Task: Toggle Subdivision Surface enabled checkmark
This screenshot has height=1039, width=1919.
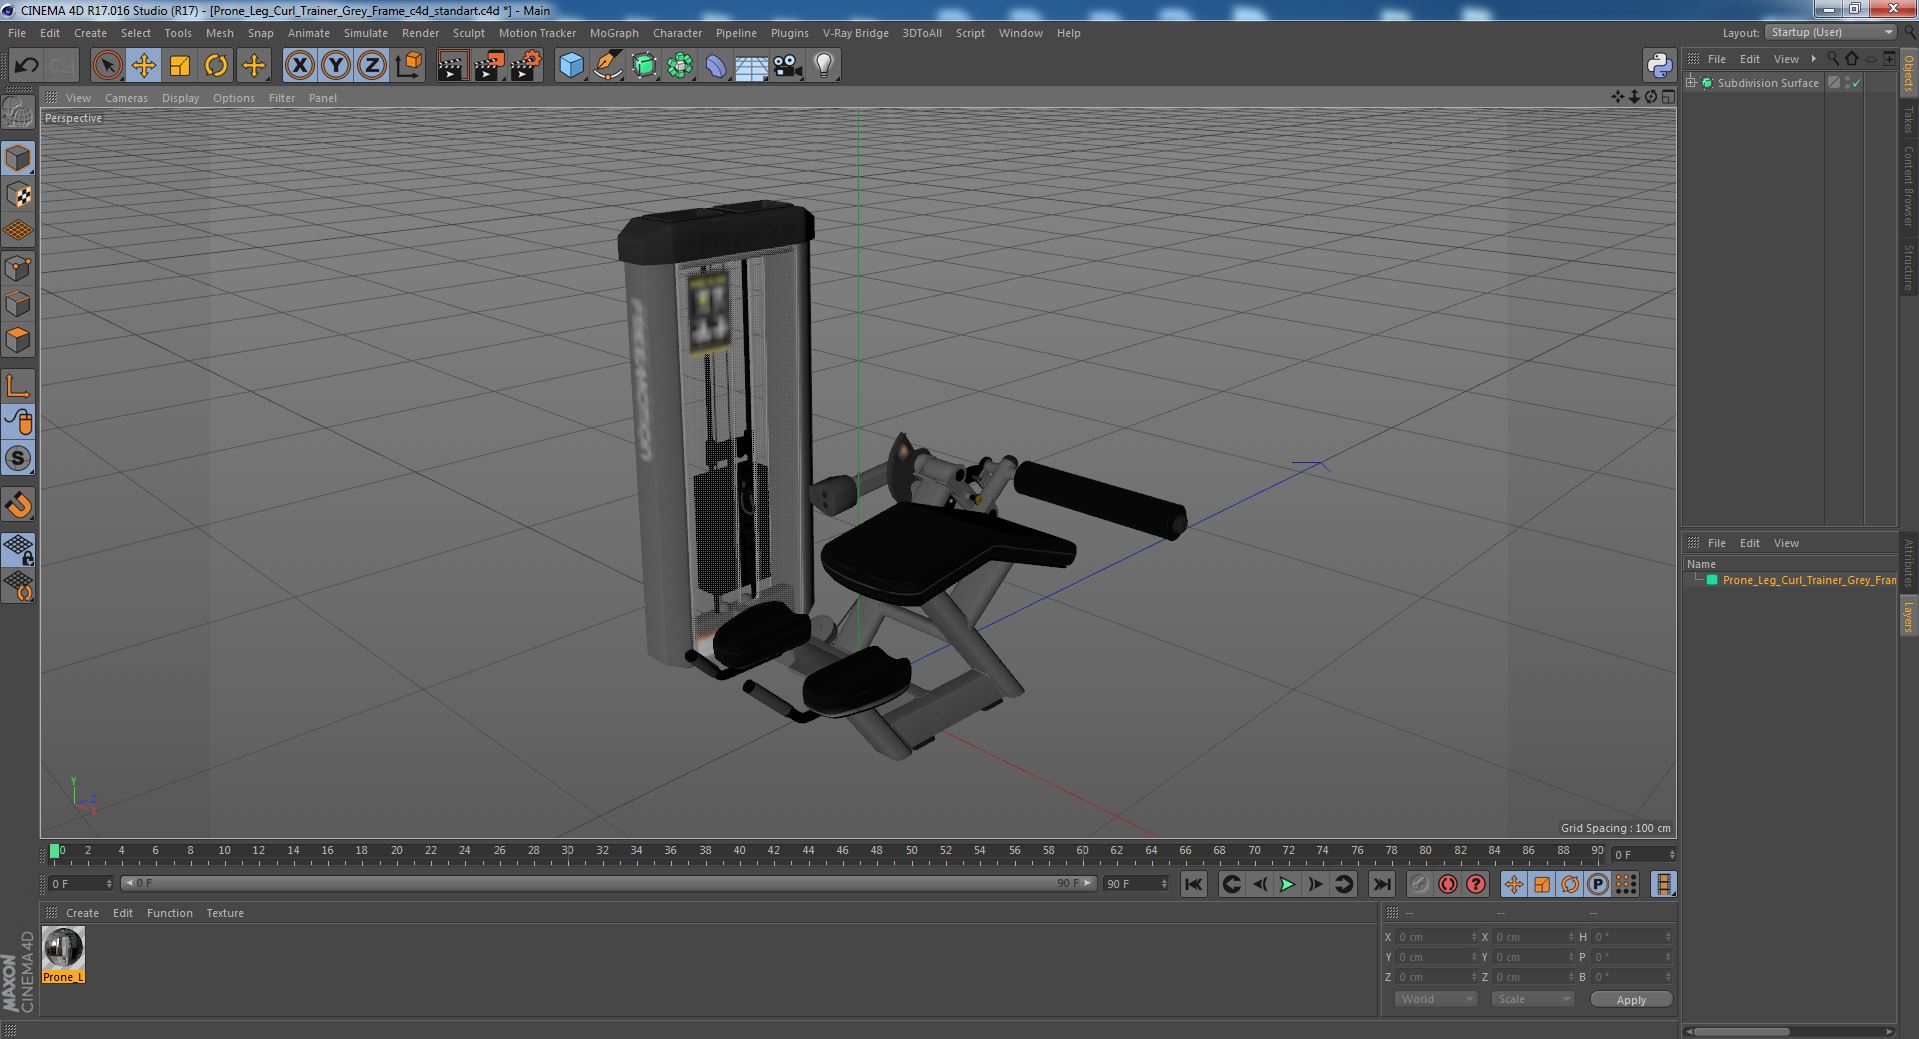Action: [x=1857, y=83]
